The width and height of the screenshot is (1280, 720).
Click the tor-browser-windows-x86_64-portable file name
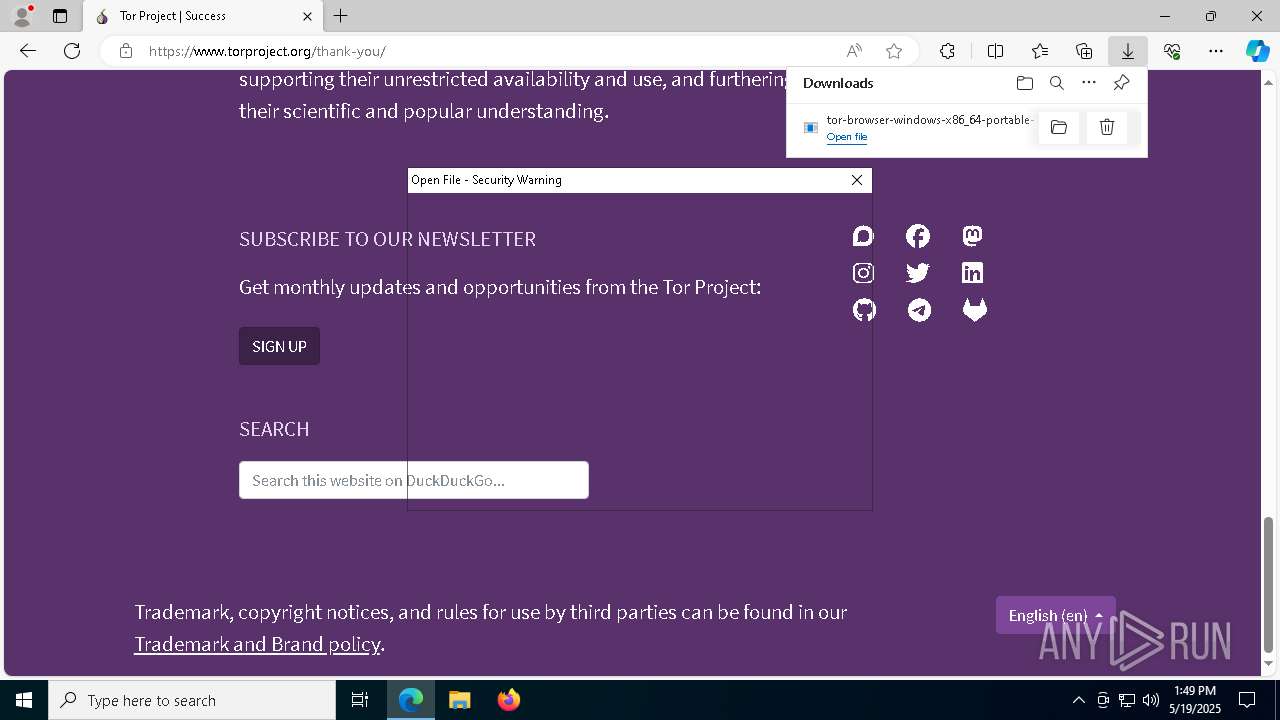point(929,120)
